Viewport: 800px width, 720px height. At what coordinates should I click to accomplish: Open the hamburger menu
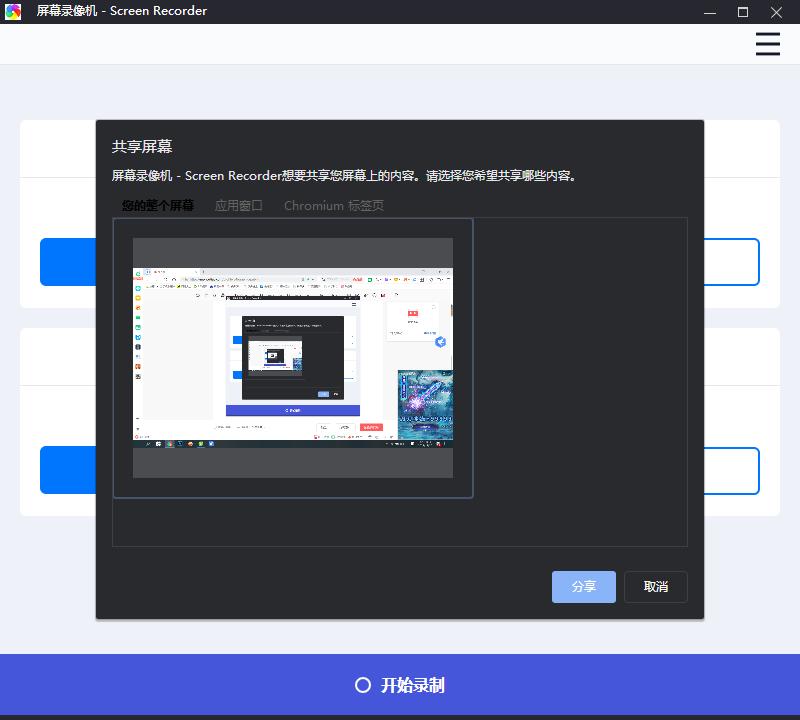point(767,44)
